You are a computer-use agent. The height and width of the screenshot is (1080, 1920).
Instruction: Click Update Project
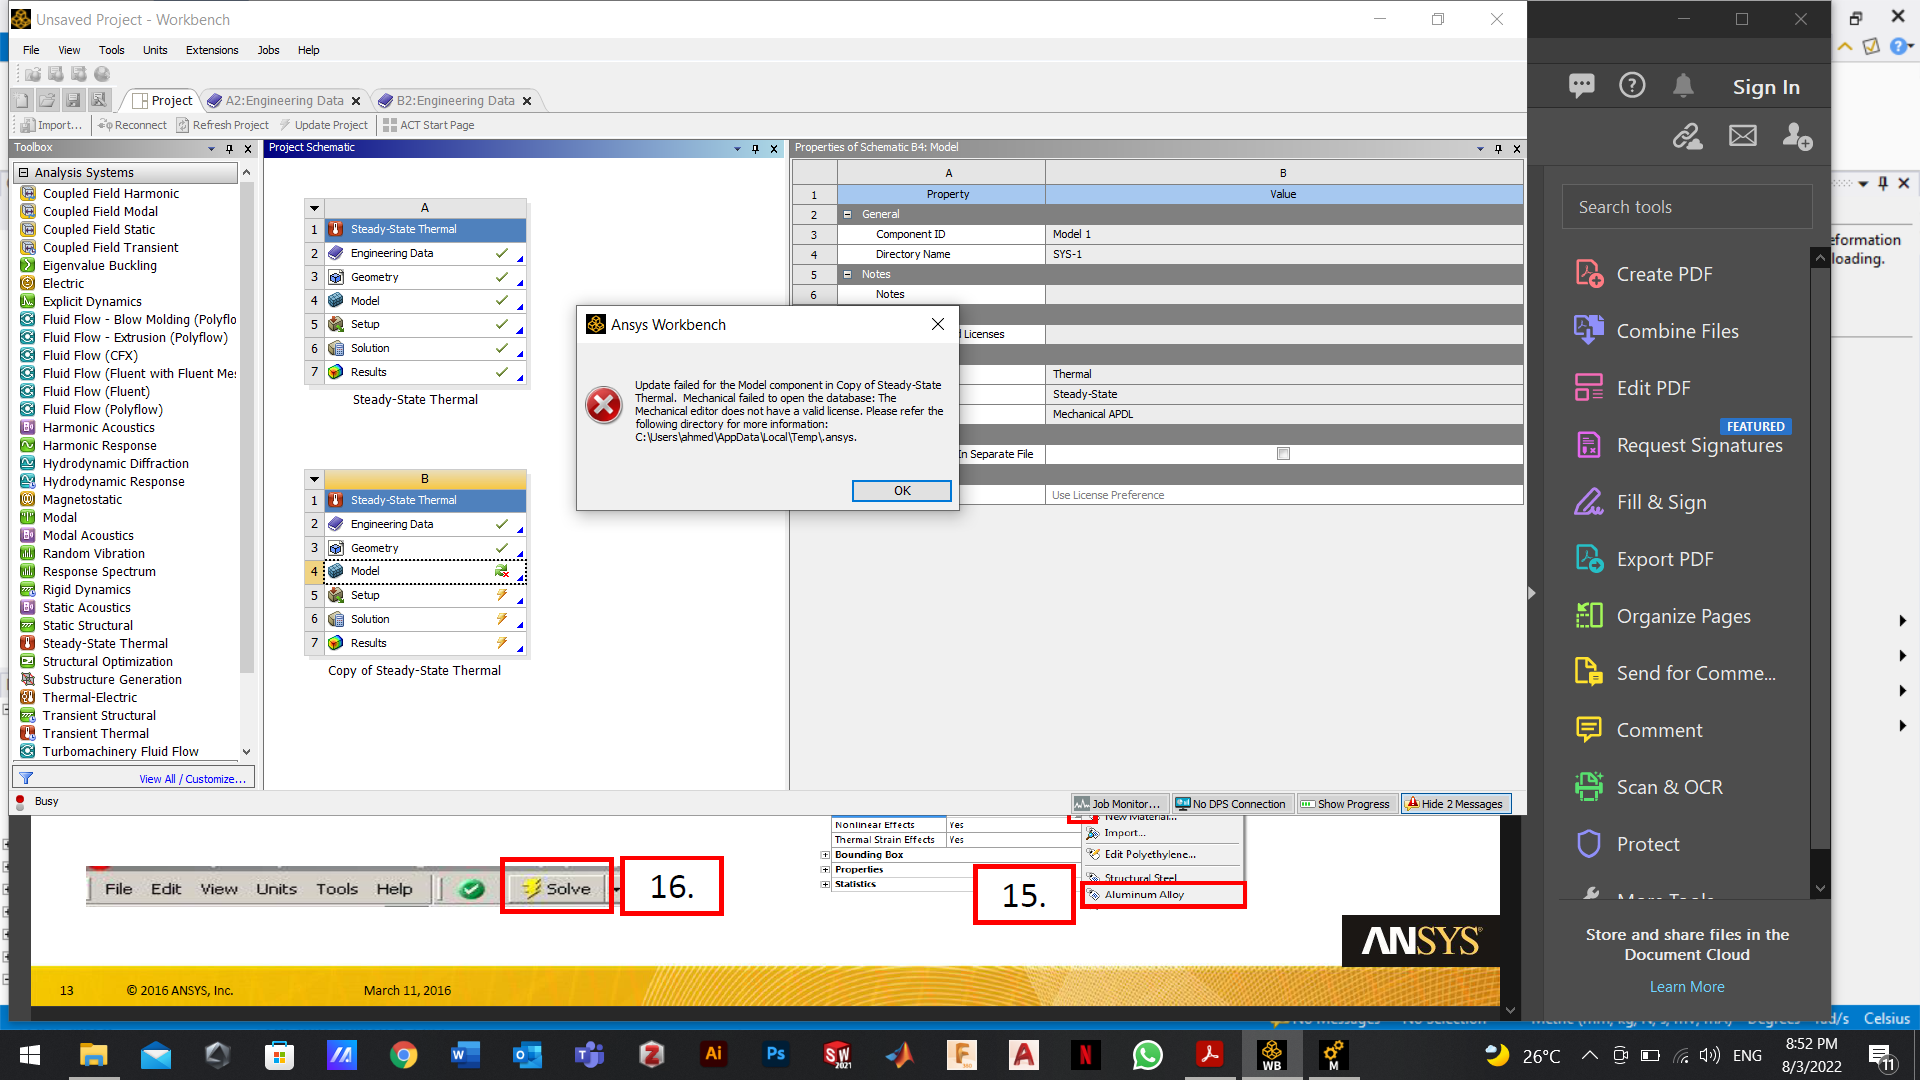pyautogui.click(x=323, y=125)
